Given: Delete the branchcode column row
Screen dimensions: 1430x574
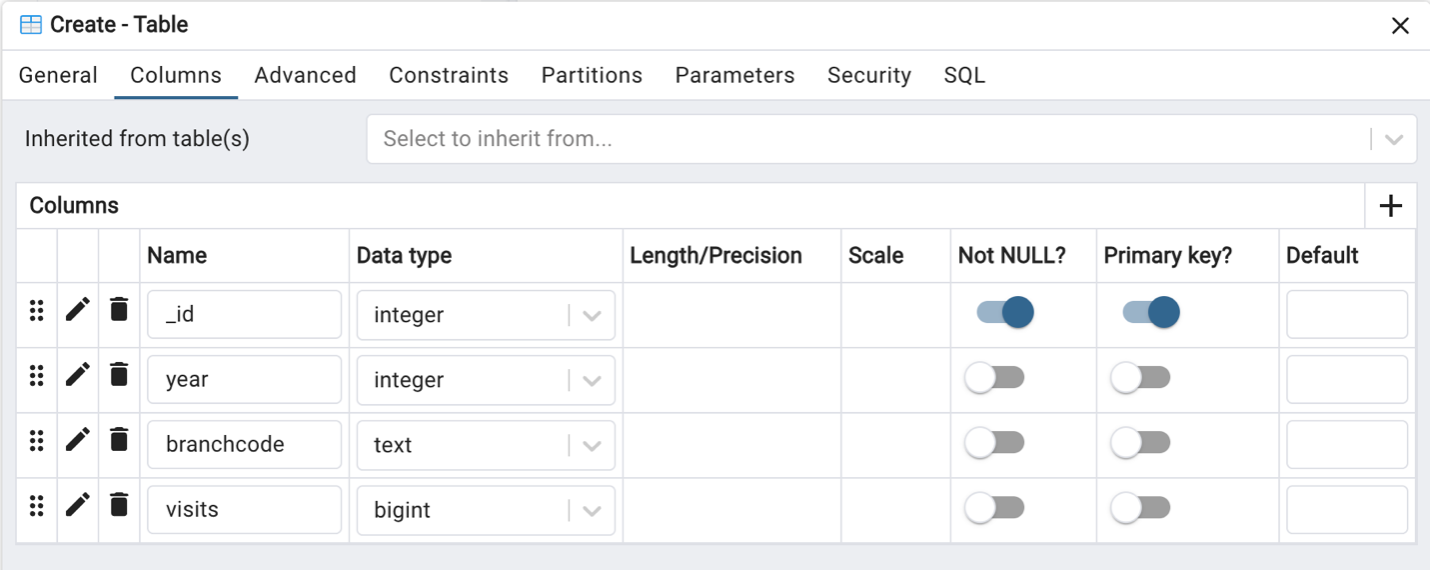Looking at the screenshot, I should 119,440.
